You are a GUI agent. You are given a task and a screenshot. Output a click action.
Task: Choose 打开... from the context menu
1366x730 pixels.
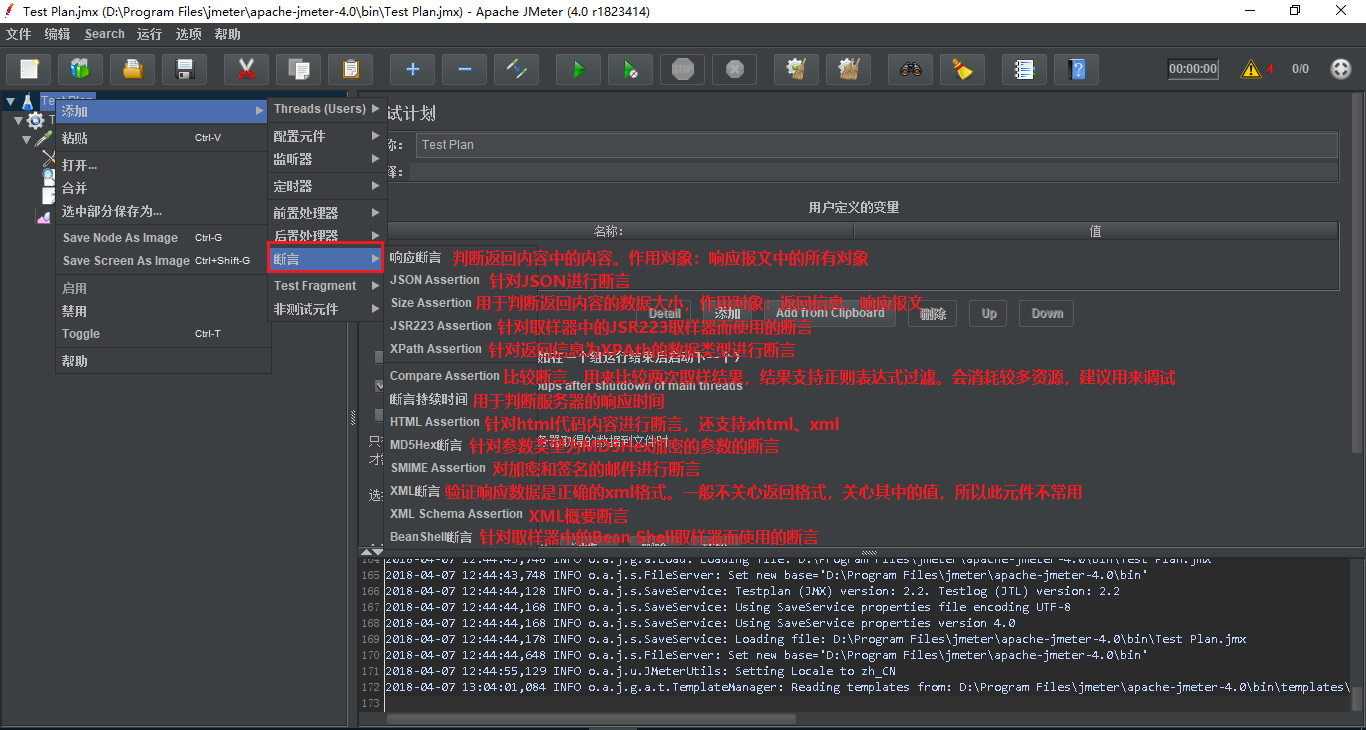tap(163, 165)
